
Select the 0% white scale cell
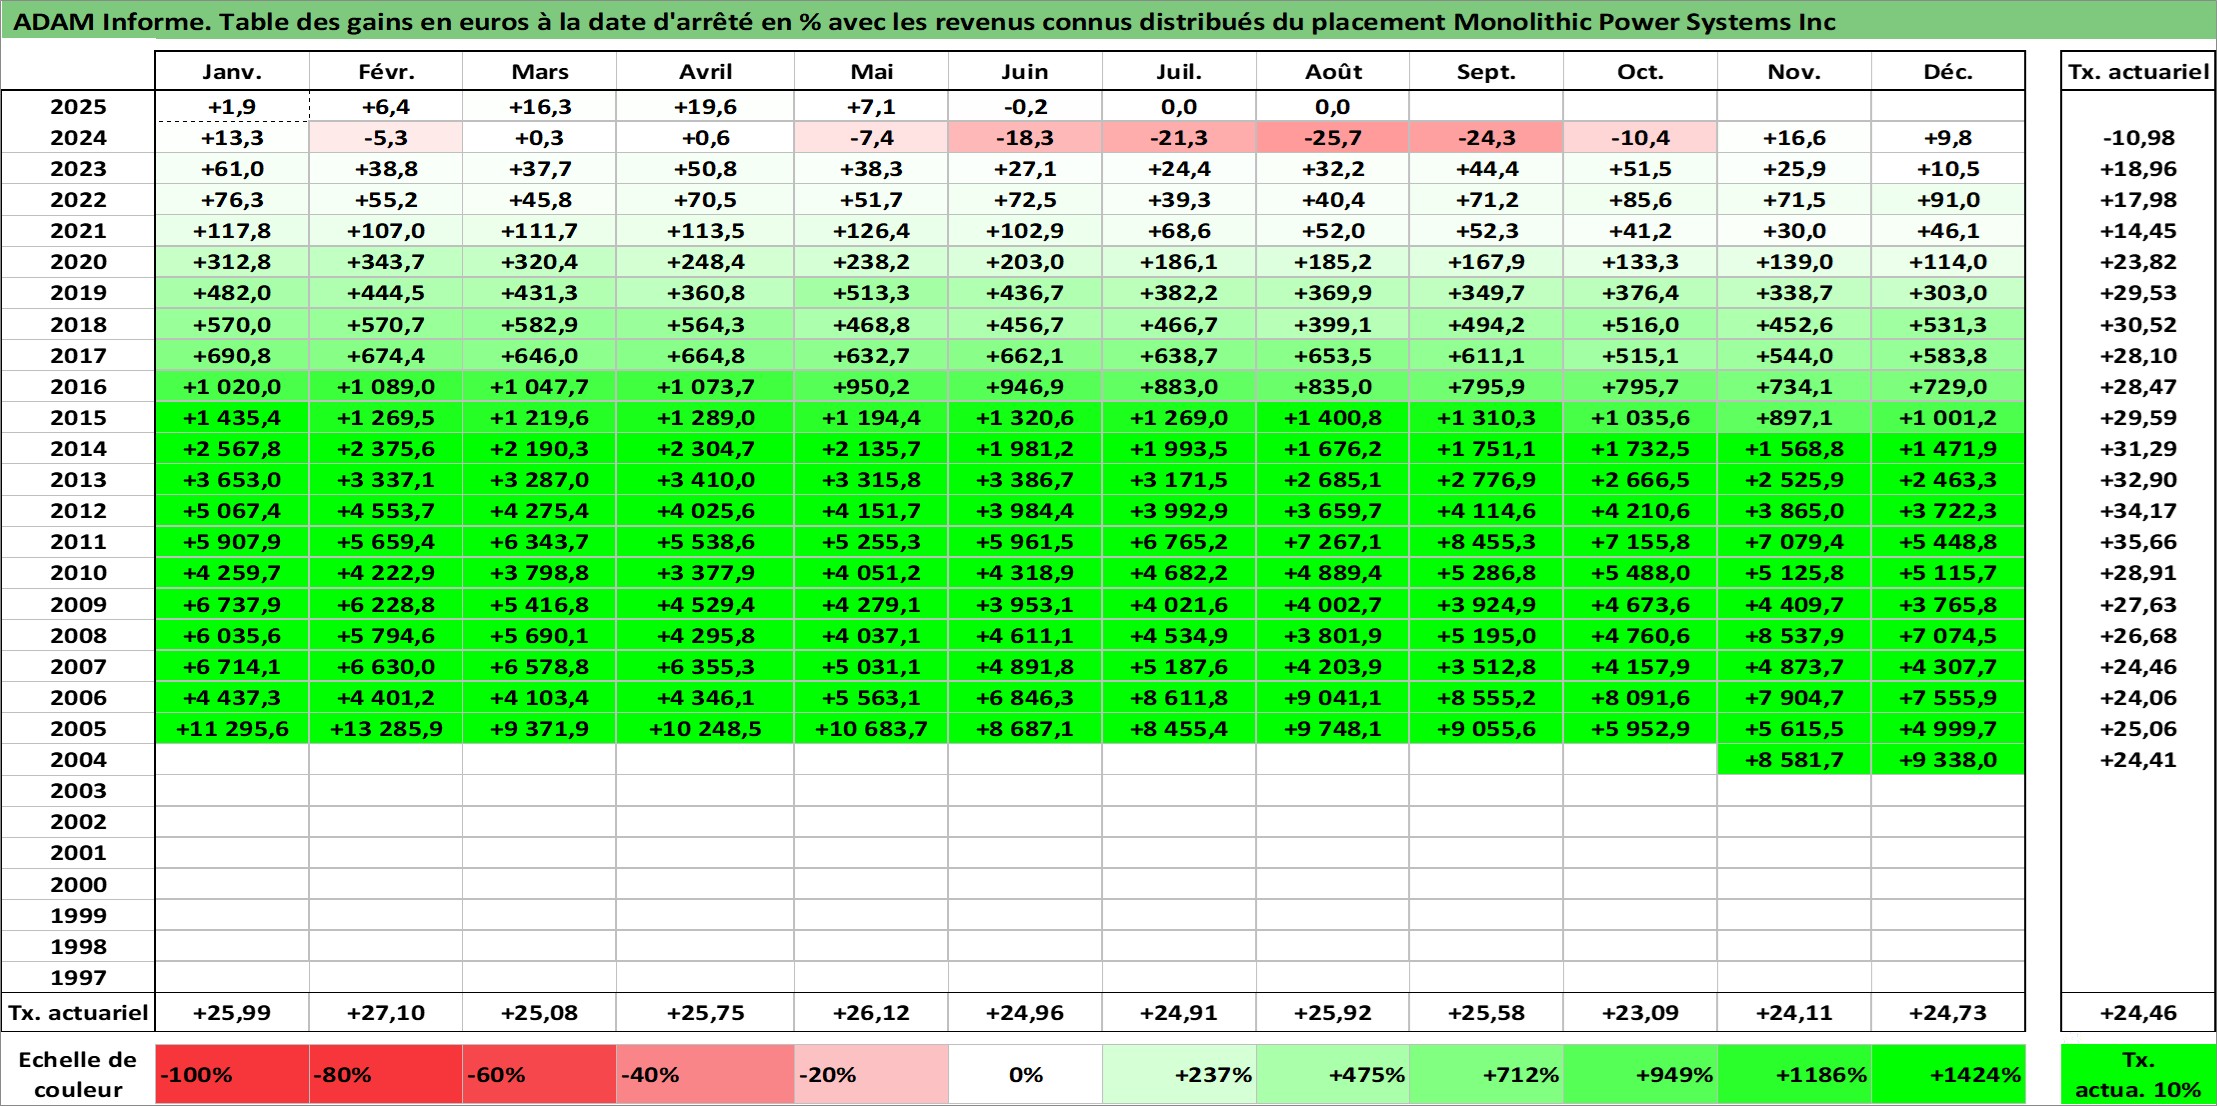(1025, 1075)
